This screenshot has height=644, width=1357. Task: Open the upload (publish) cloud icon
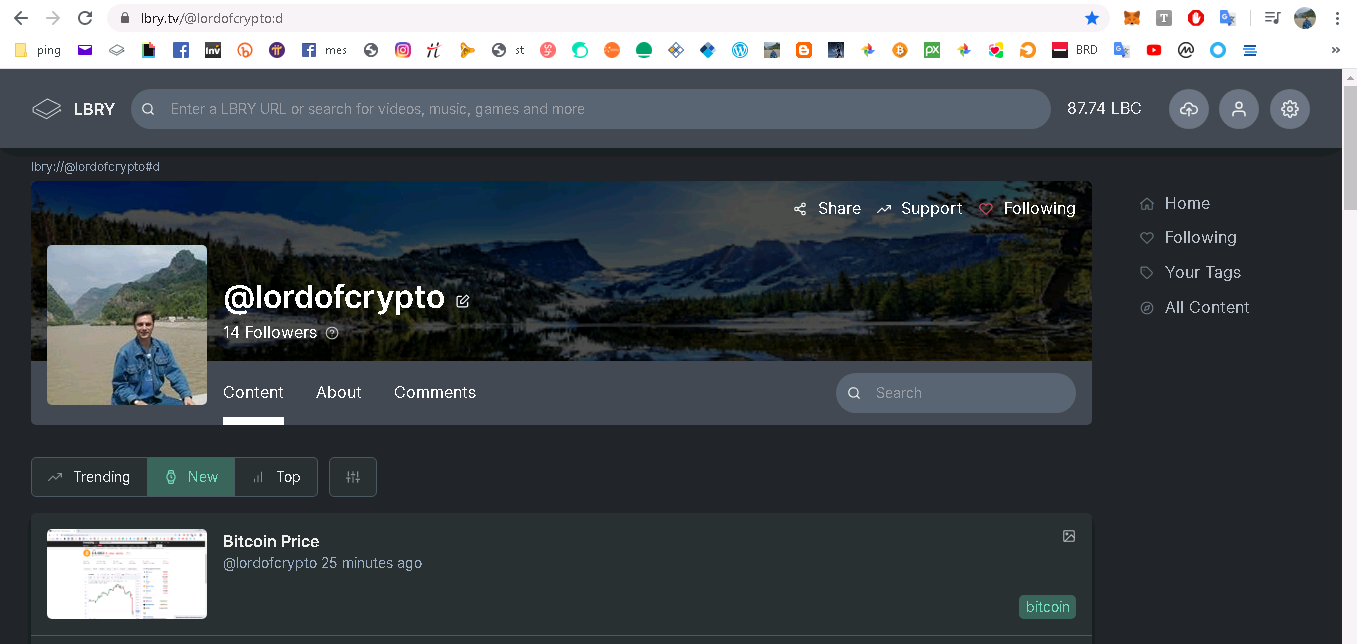pos(1188,109)
